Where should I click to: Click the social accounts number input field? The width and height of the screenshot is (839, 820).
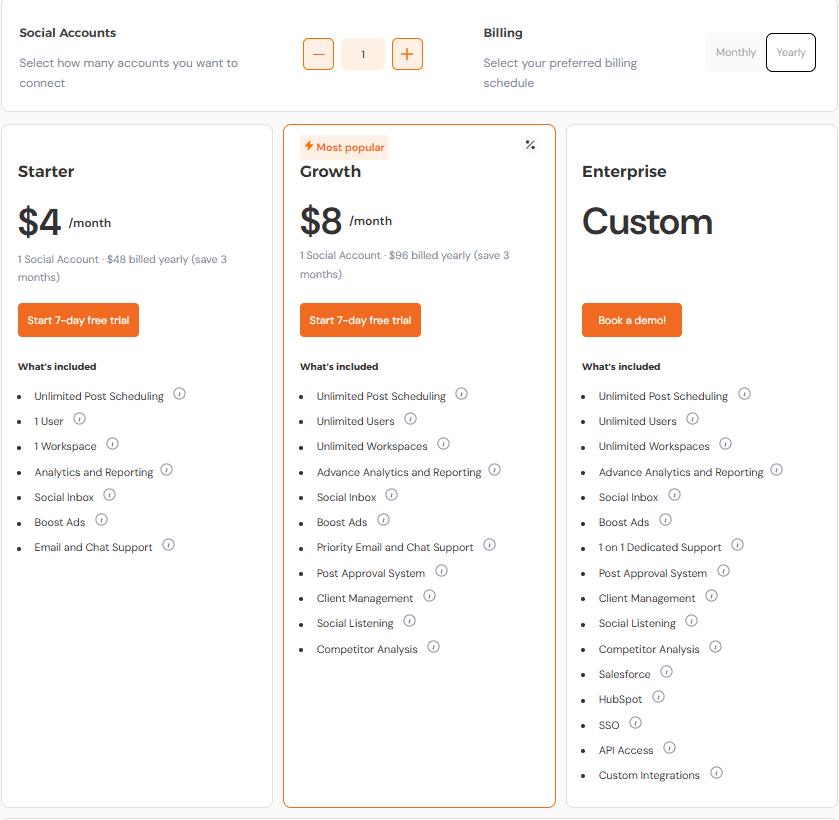click(x=363, y=55)
